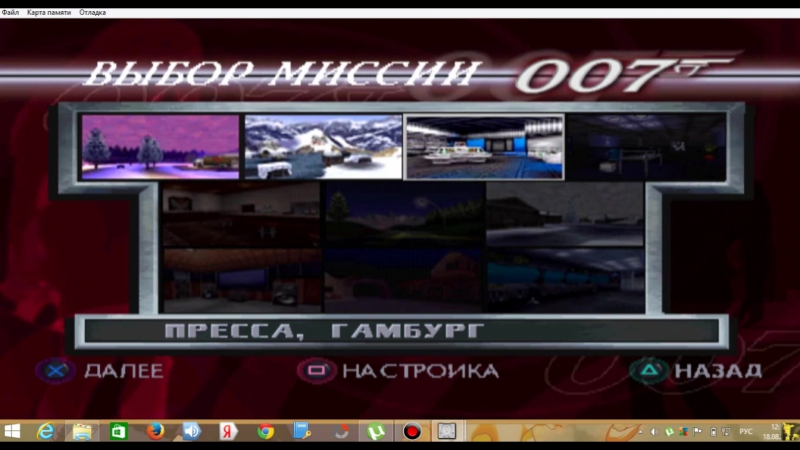Click the triangle button icon beside НАЗАД
The height and width of the screenshot is (450, 800).
649,370
